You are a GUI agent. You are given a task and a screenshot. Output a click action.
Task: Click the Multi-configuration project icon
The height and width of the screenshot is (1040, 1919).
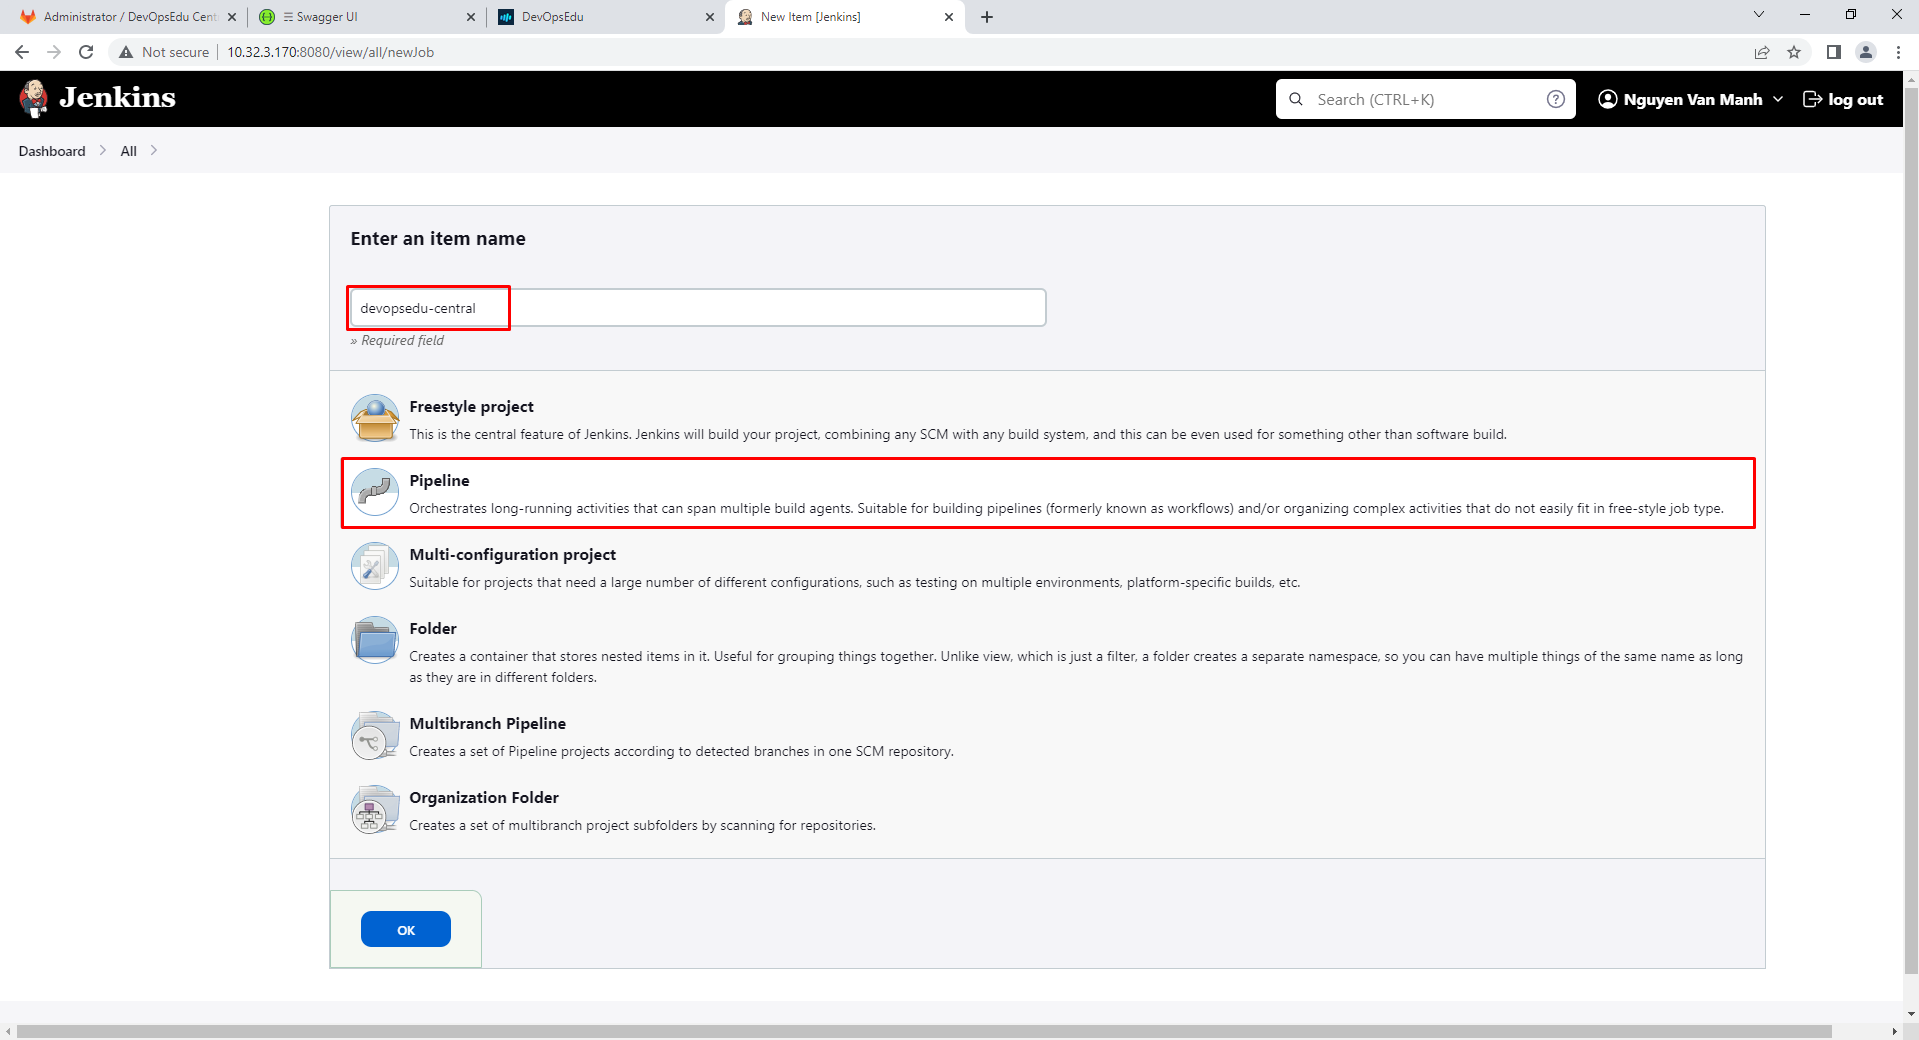point(375,566)
